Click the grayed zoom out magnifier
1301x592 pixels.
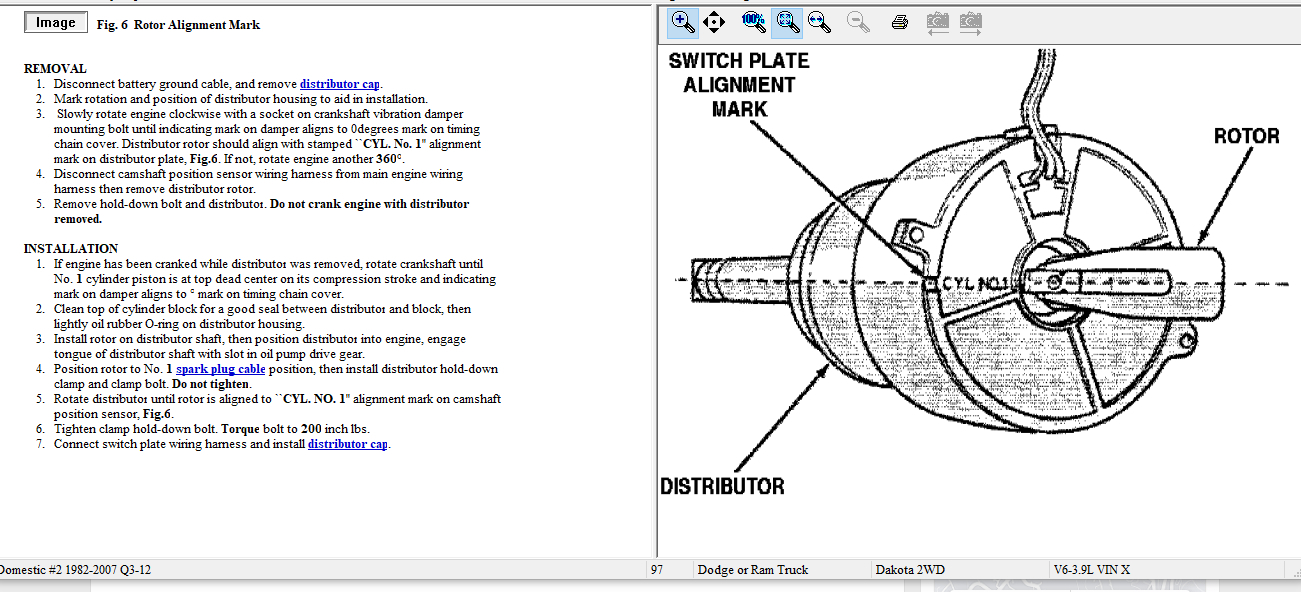point(858,21)
